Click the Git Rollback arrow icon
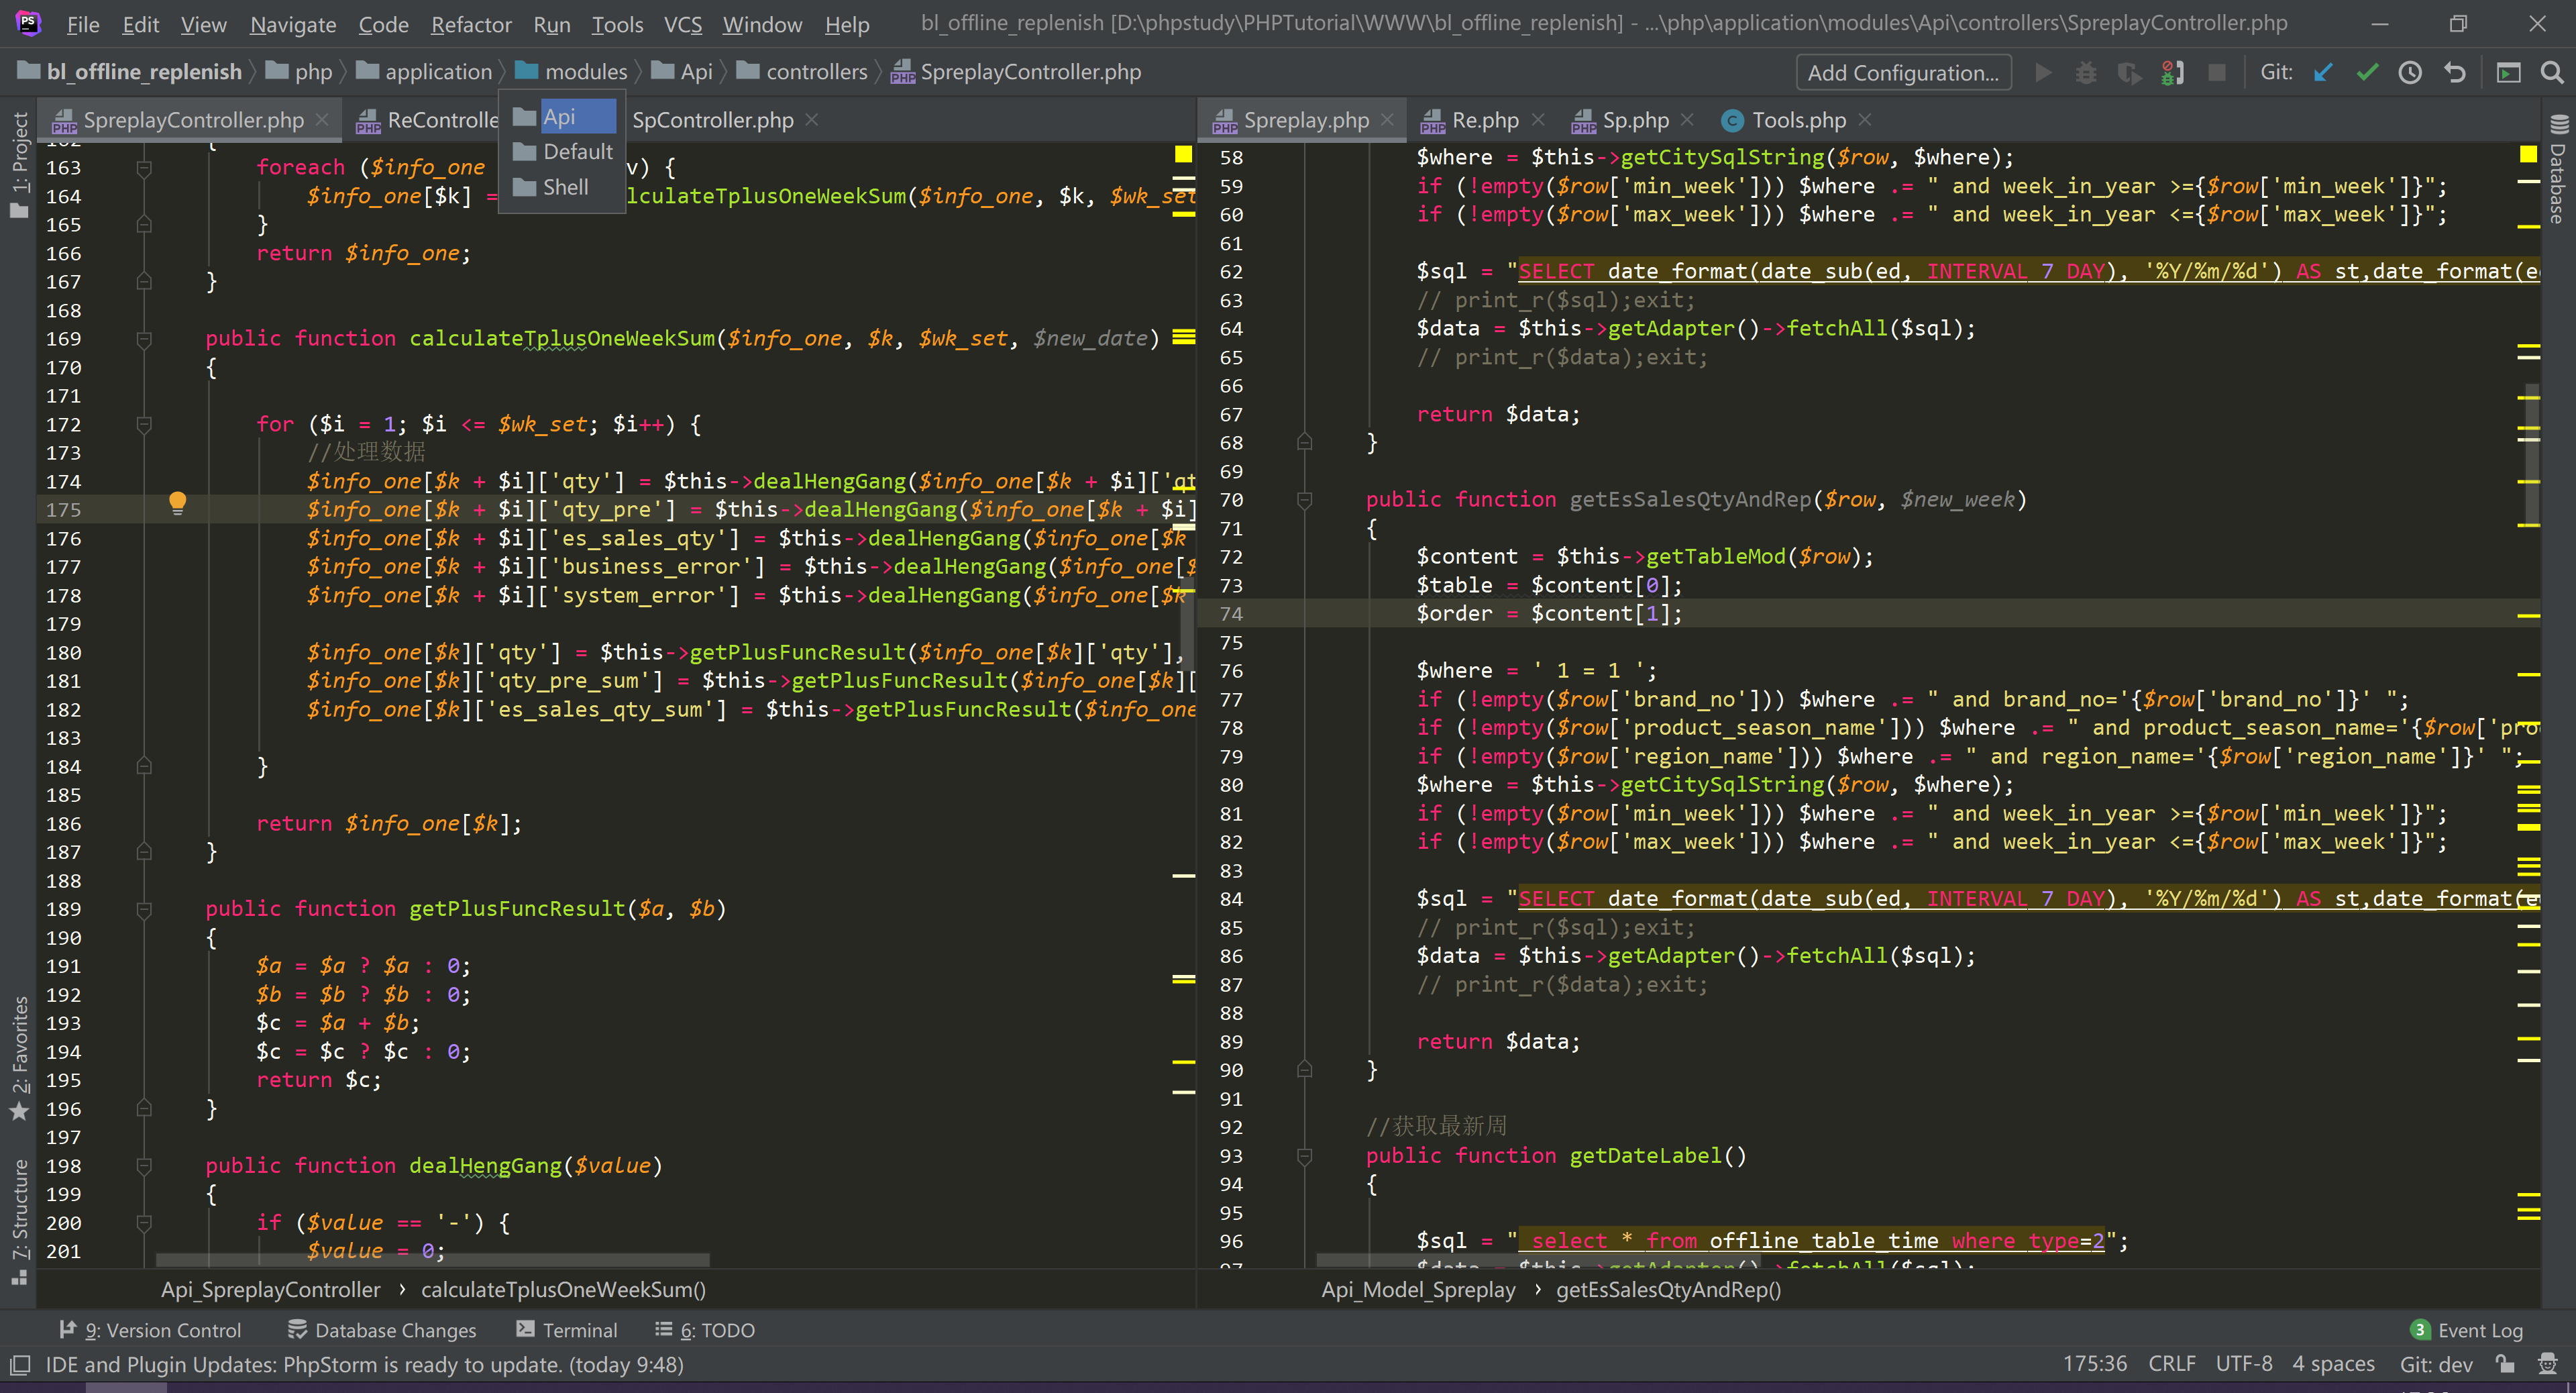Viewport: 2576px width, 1393px height. pos(2454,72)
